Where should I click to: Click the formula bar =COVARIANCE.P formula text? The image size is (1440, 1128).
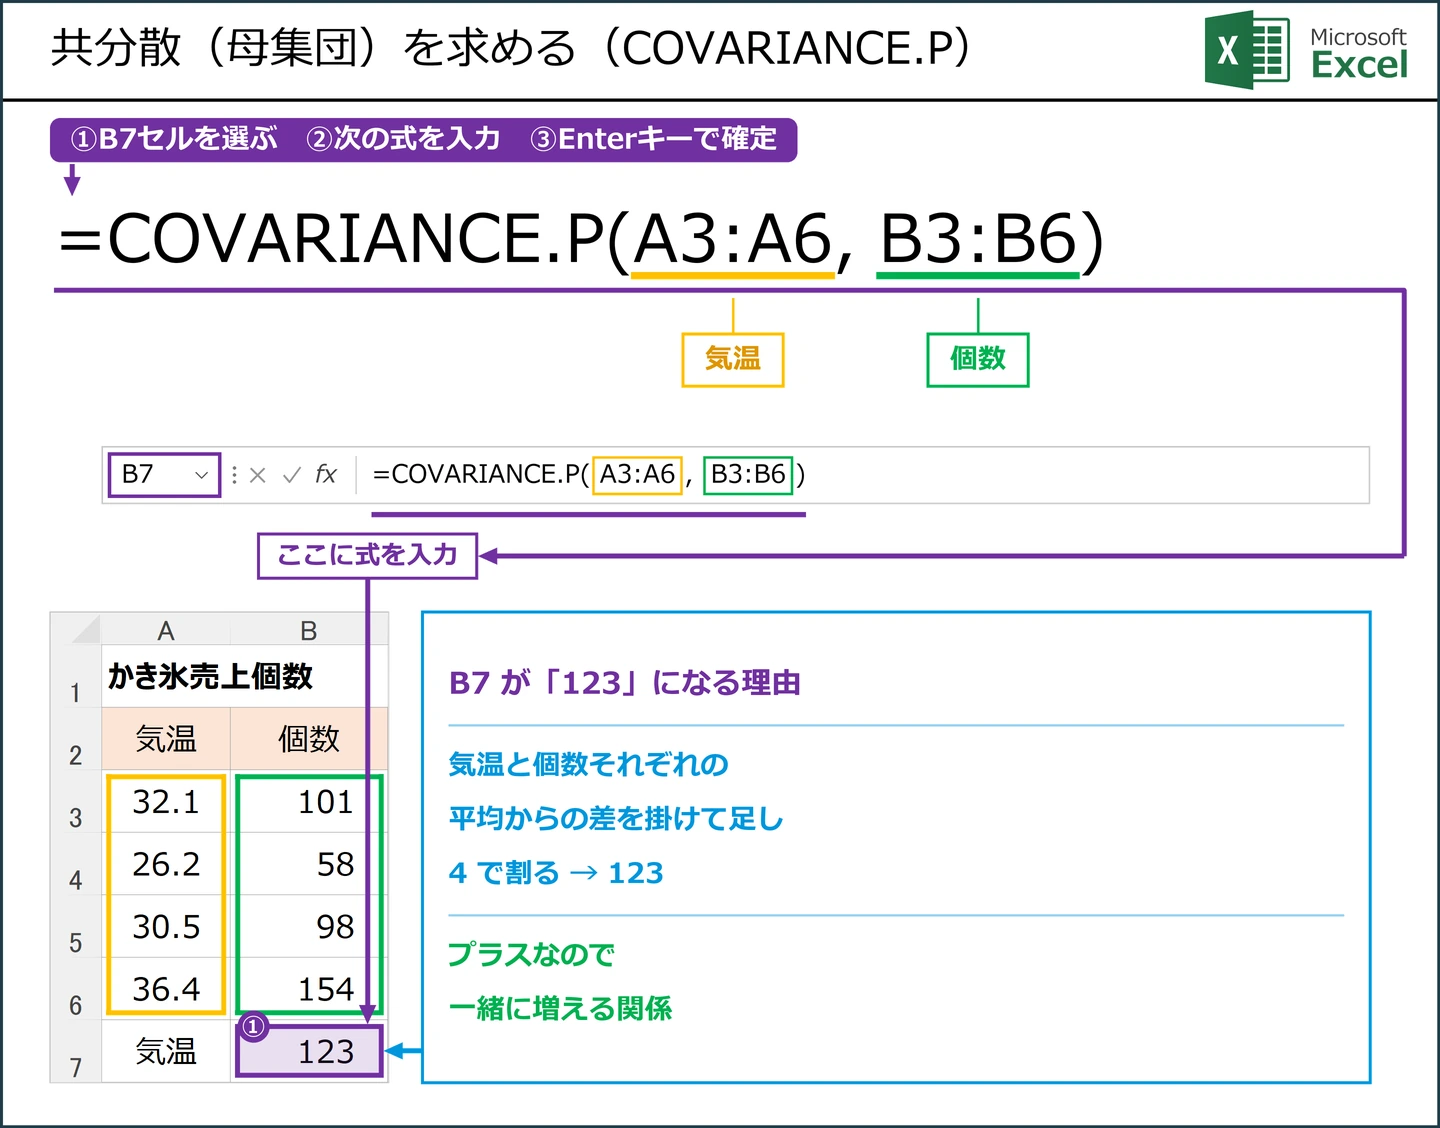coord(589,474)
